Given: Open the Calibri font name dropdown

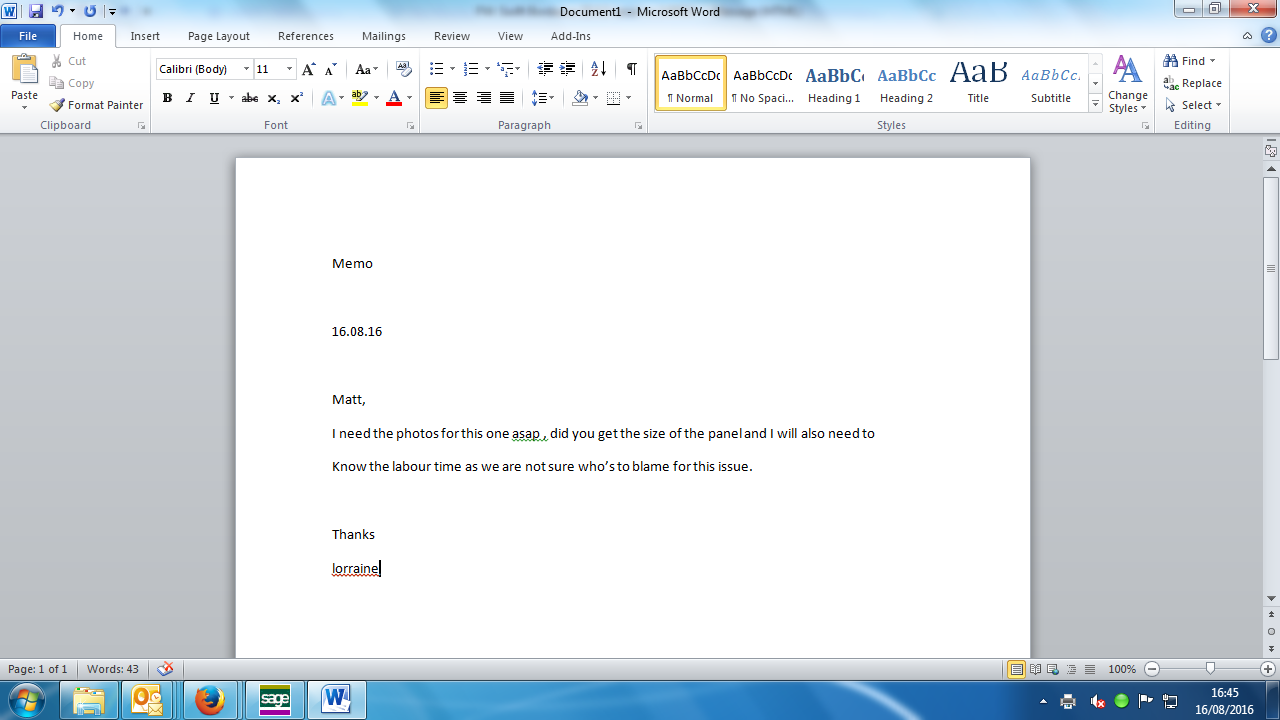Looking at the screenshot, I should pyautogui.click(x=246, y=69).
